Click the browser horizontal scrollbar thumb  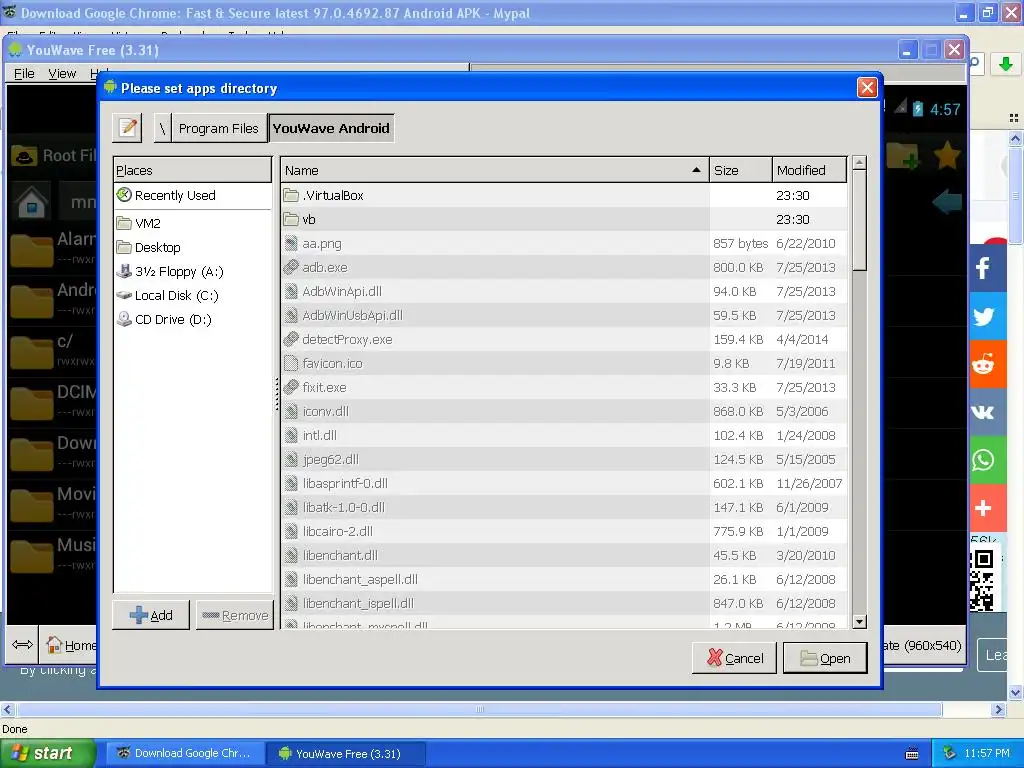tap(479, 709)
